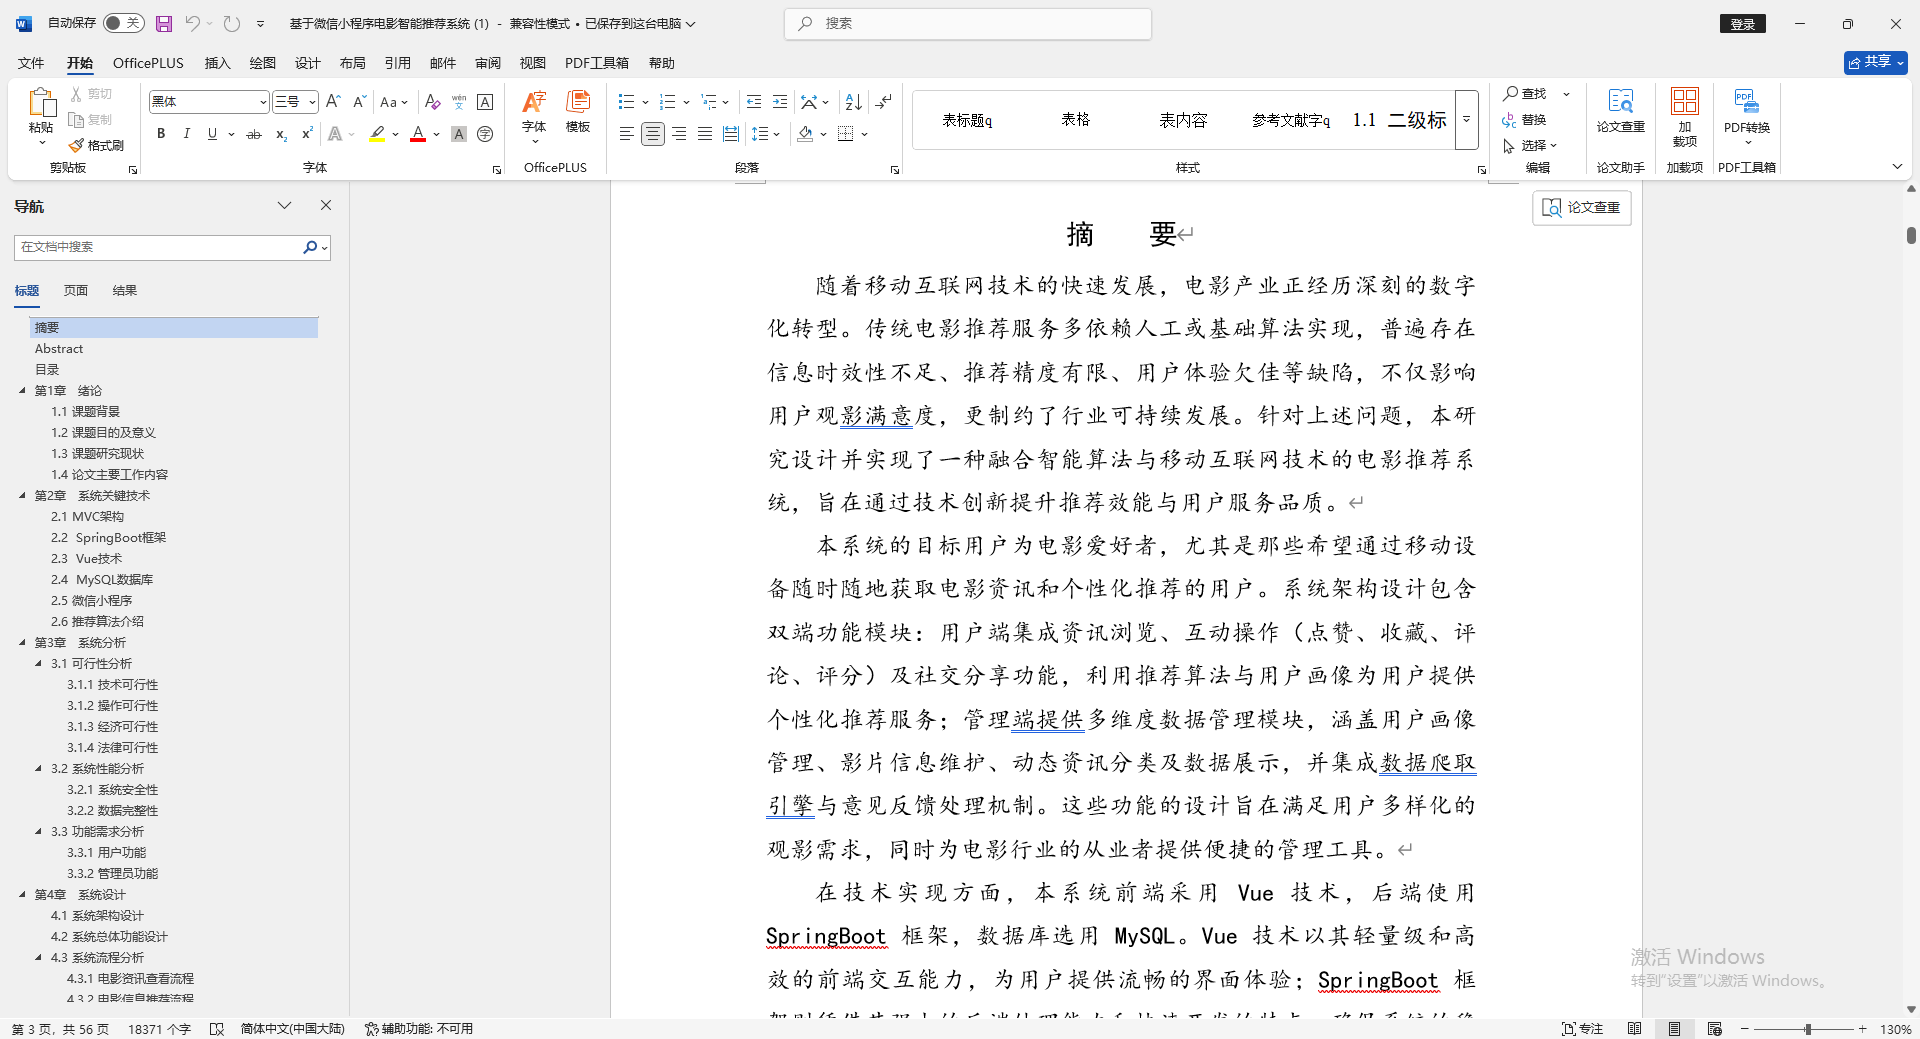Click the 登录 sign-in button
1920x1039 pixels.
click(1742, 23)
